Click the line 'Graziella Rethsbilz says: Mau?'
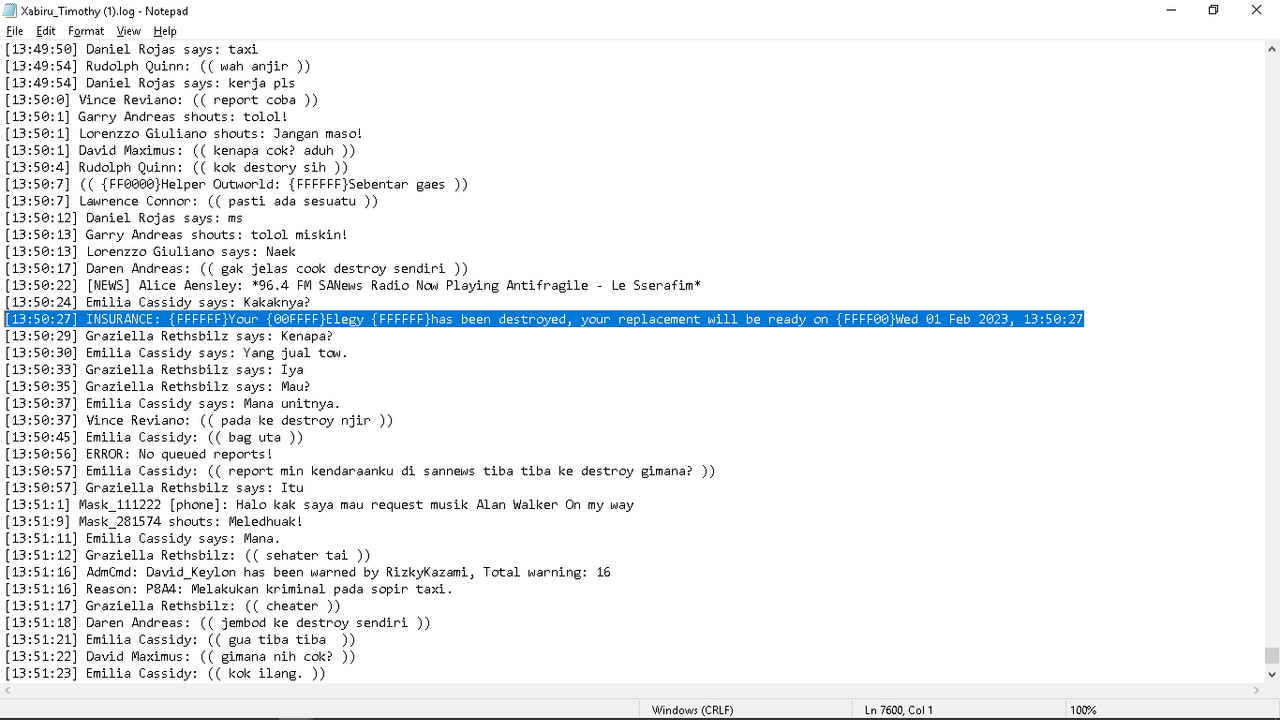Viewport: 1280px width, 720px height. 158,387
